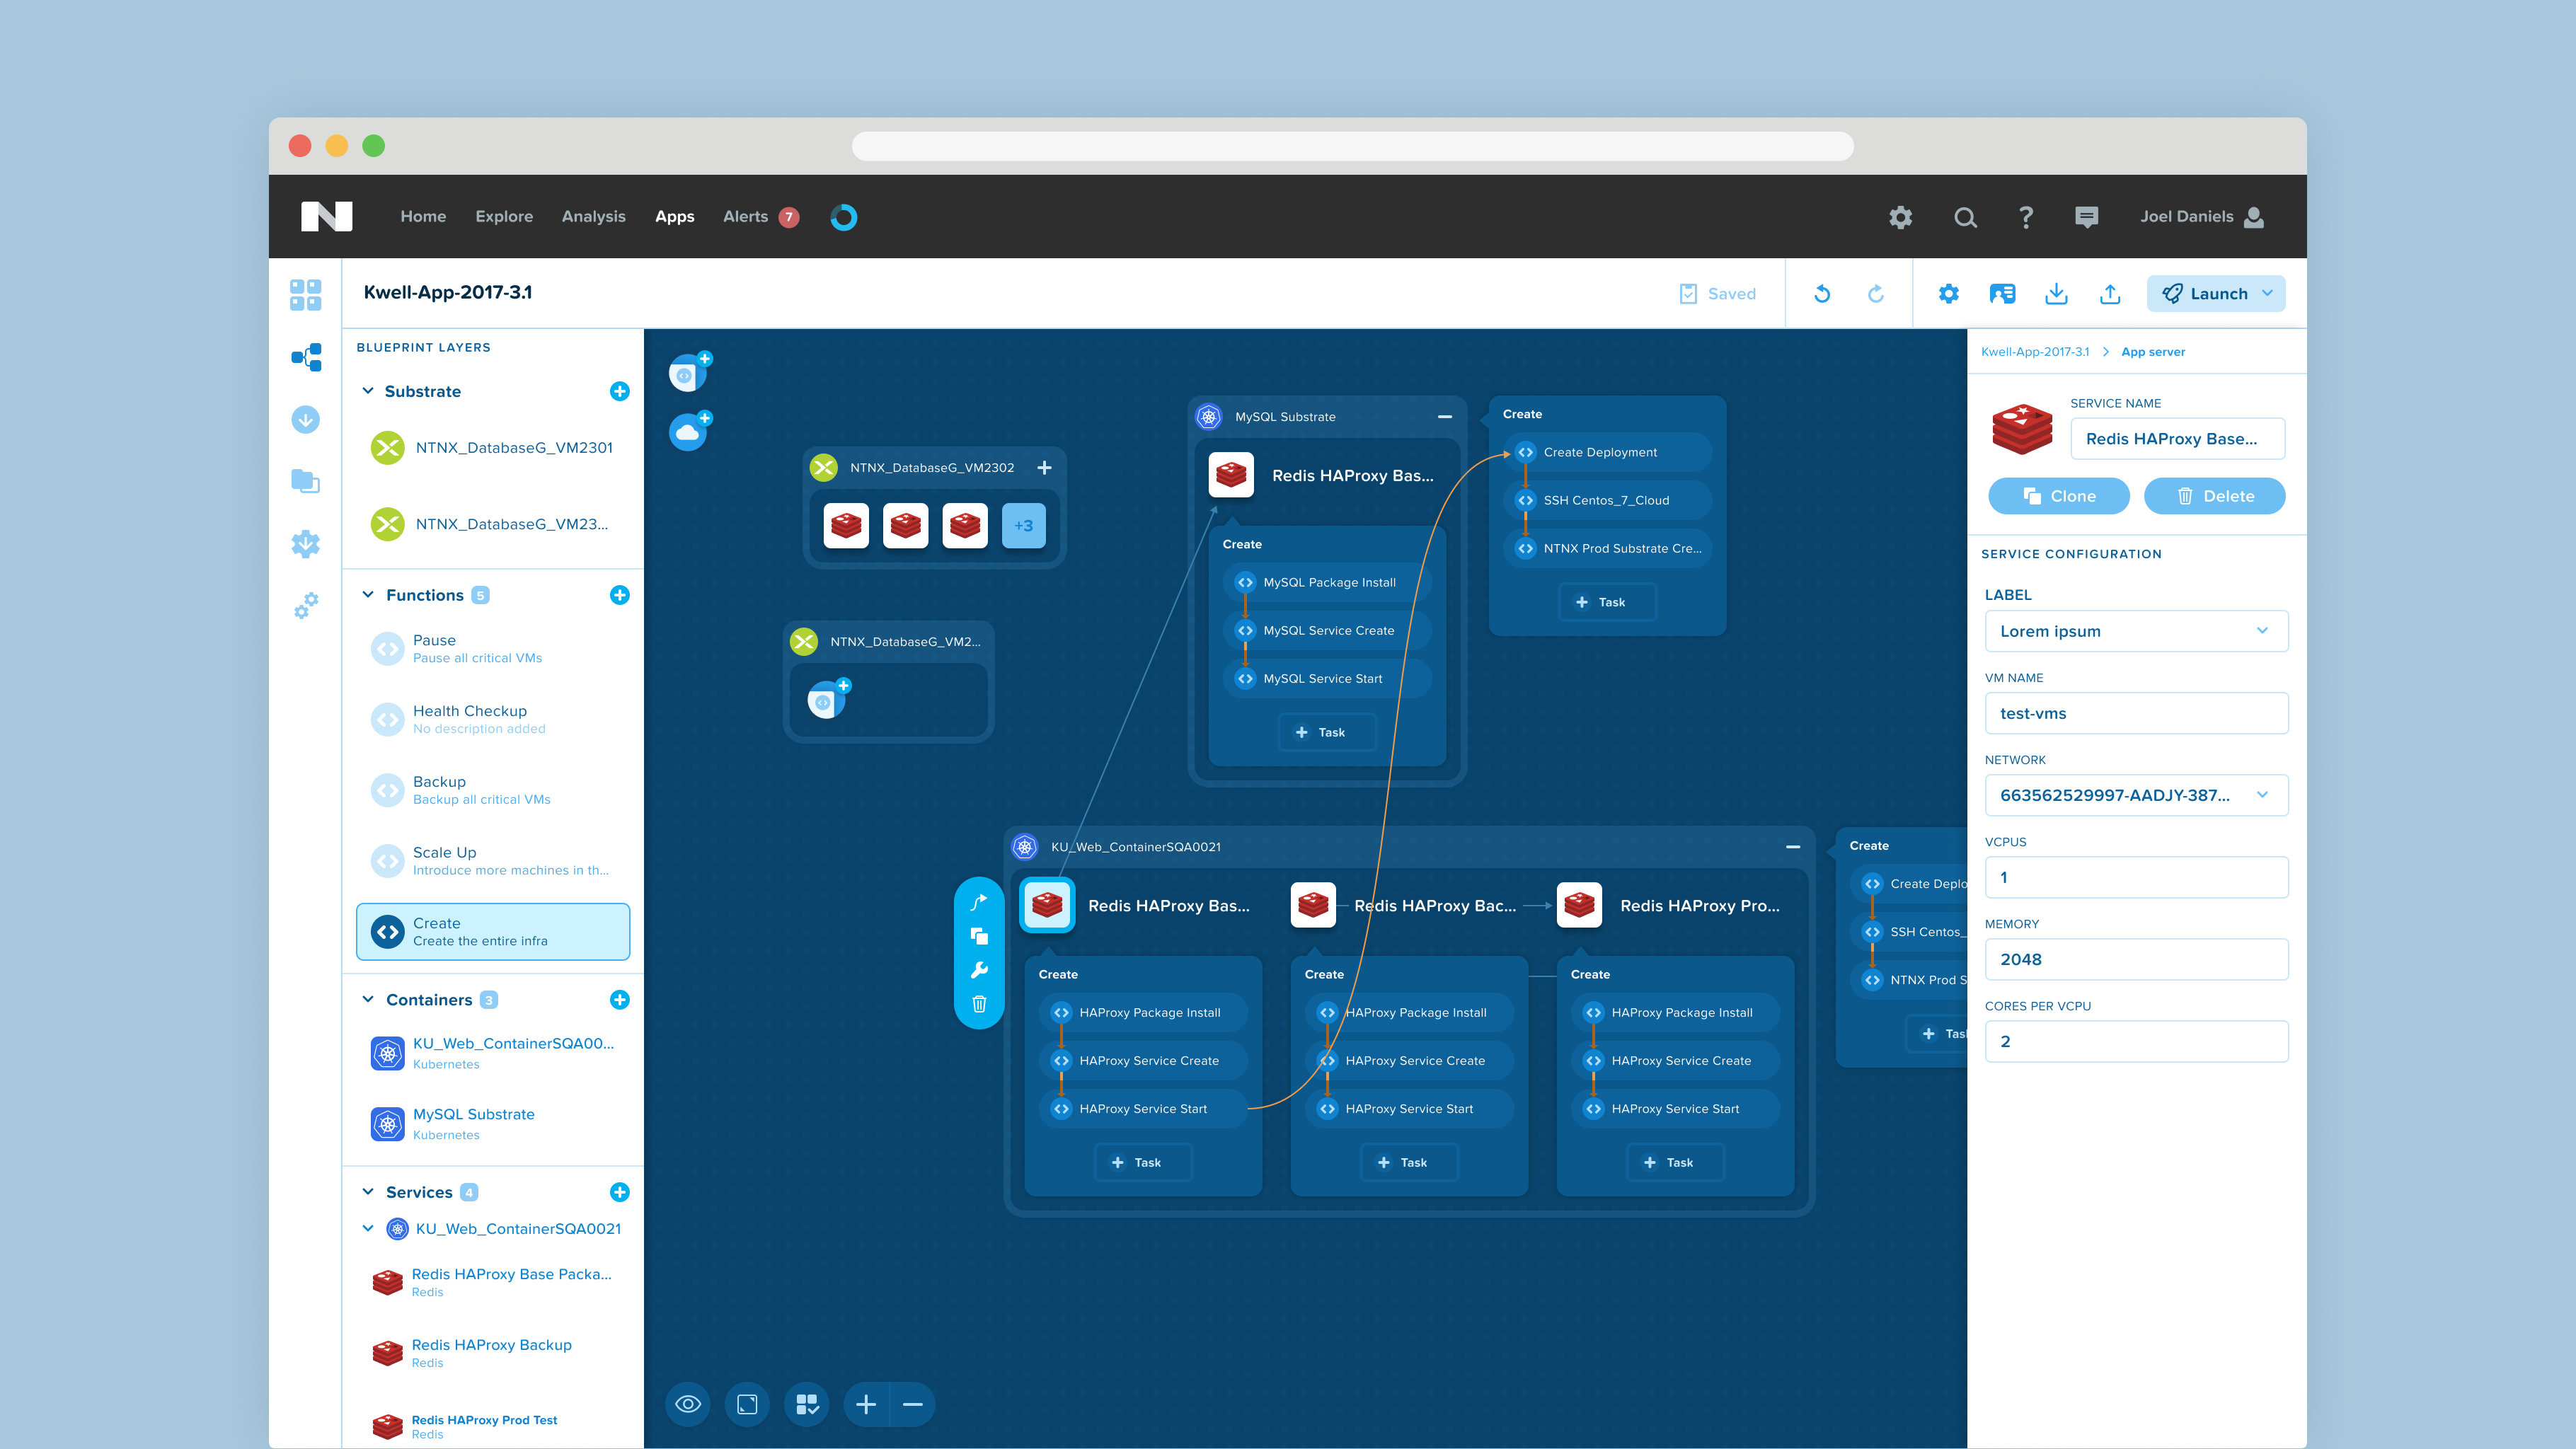2576x1449 pixels.
Task: Click the copy icon in canvas toolbar
Action: tap(979, 937)
